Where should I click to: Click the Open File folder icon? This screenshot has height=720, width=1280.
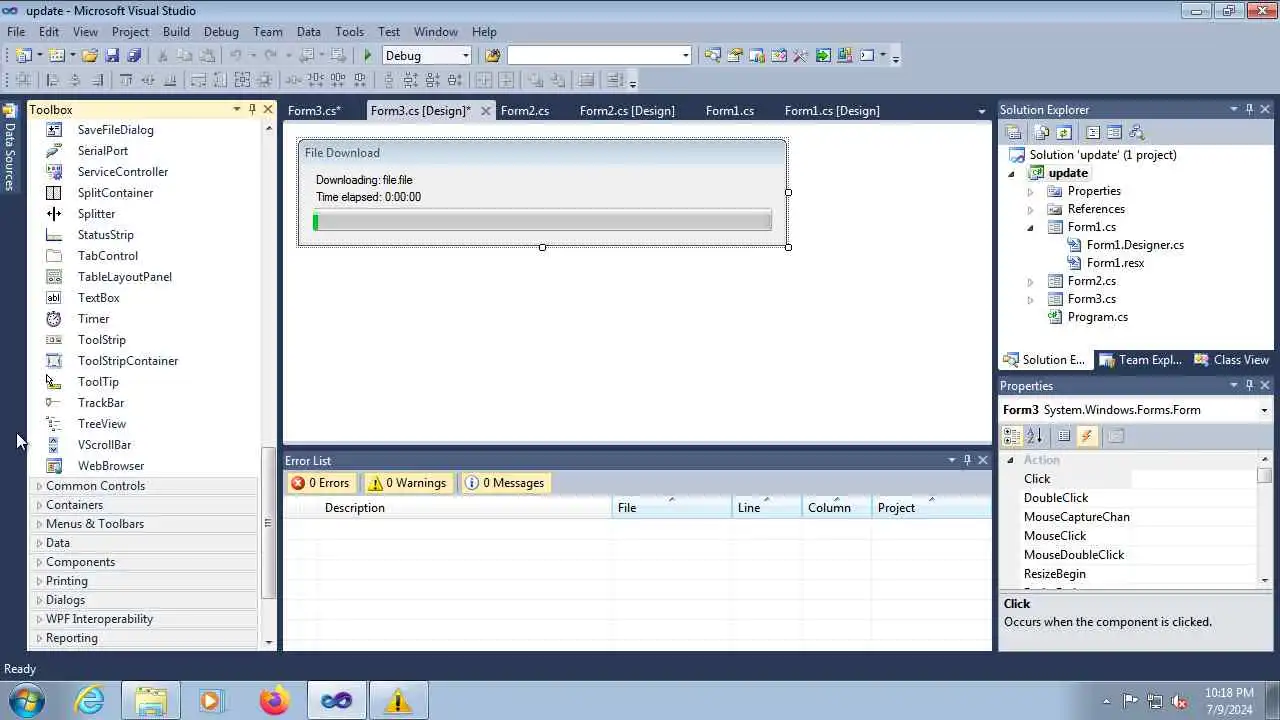pos(89,56)
